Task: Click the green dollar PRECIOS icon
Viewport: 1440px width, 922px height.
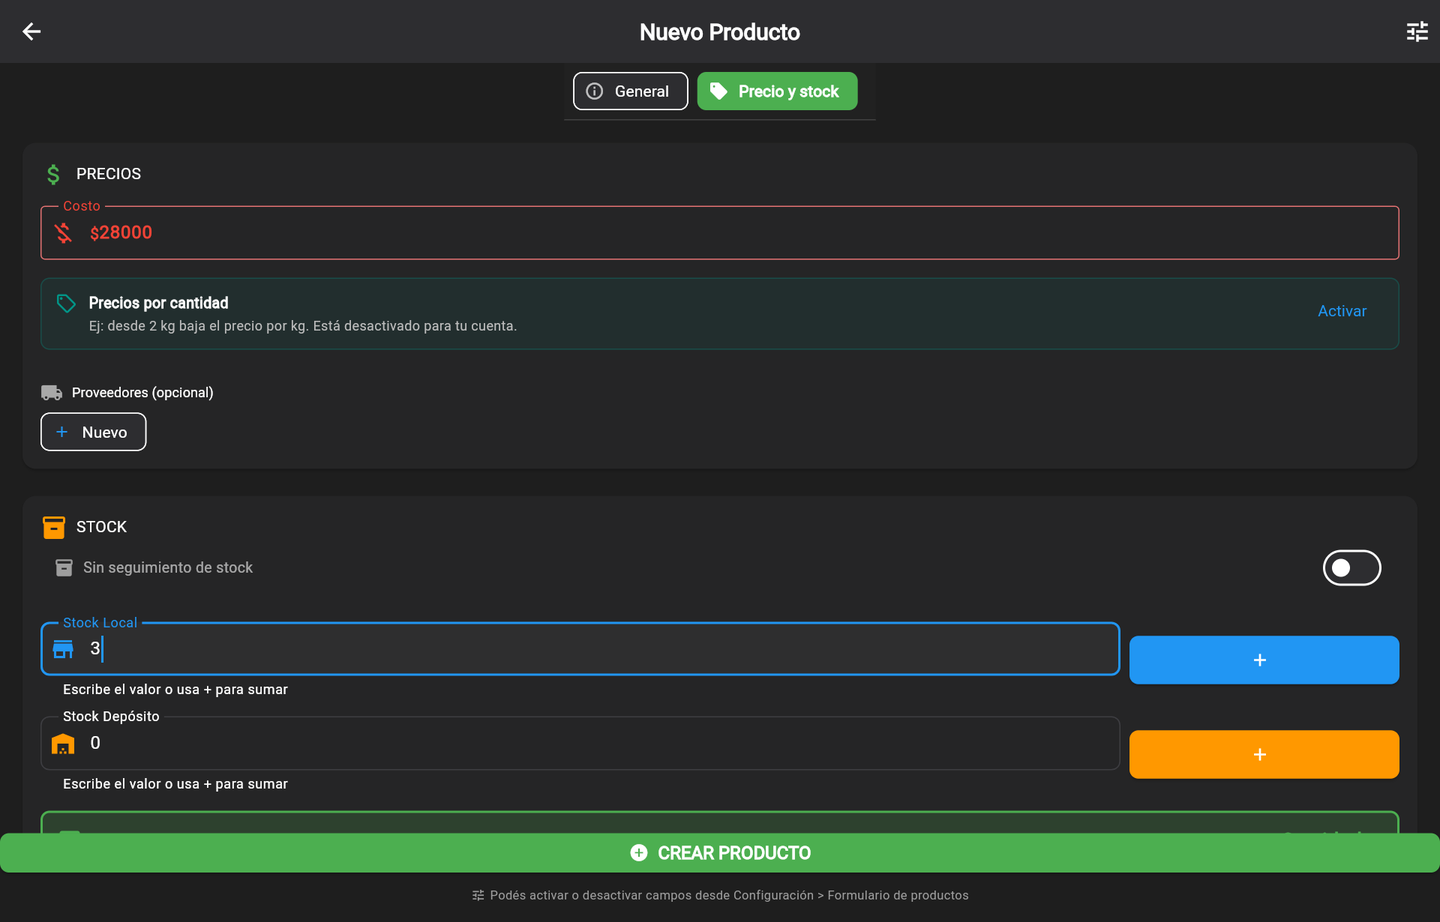Action: [54, 174]
